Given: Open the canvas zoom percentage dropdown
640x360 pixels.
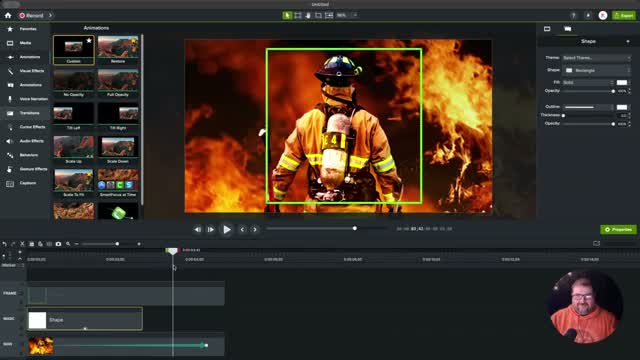Looking at the screenshot, I should (x=346, y=16).
